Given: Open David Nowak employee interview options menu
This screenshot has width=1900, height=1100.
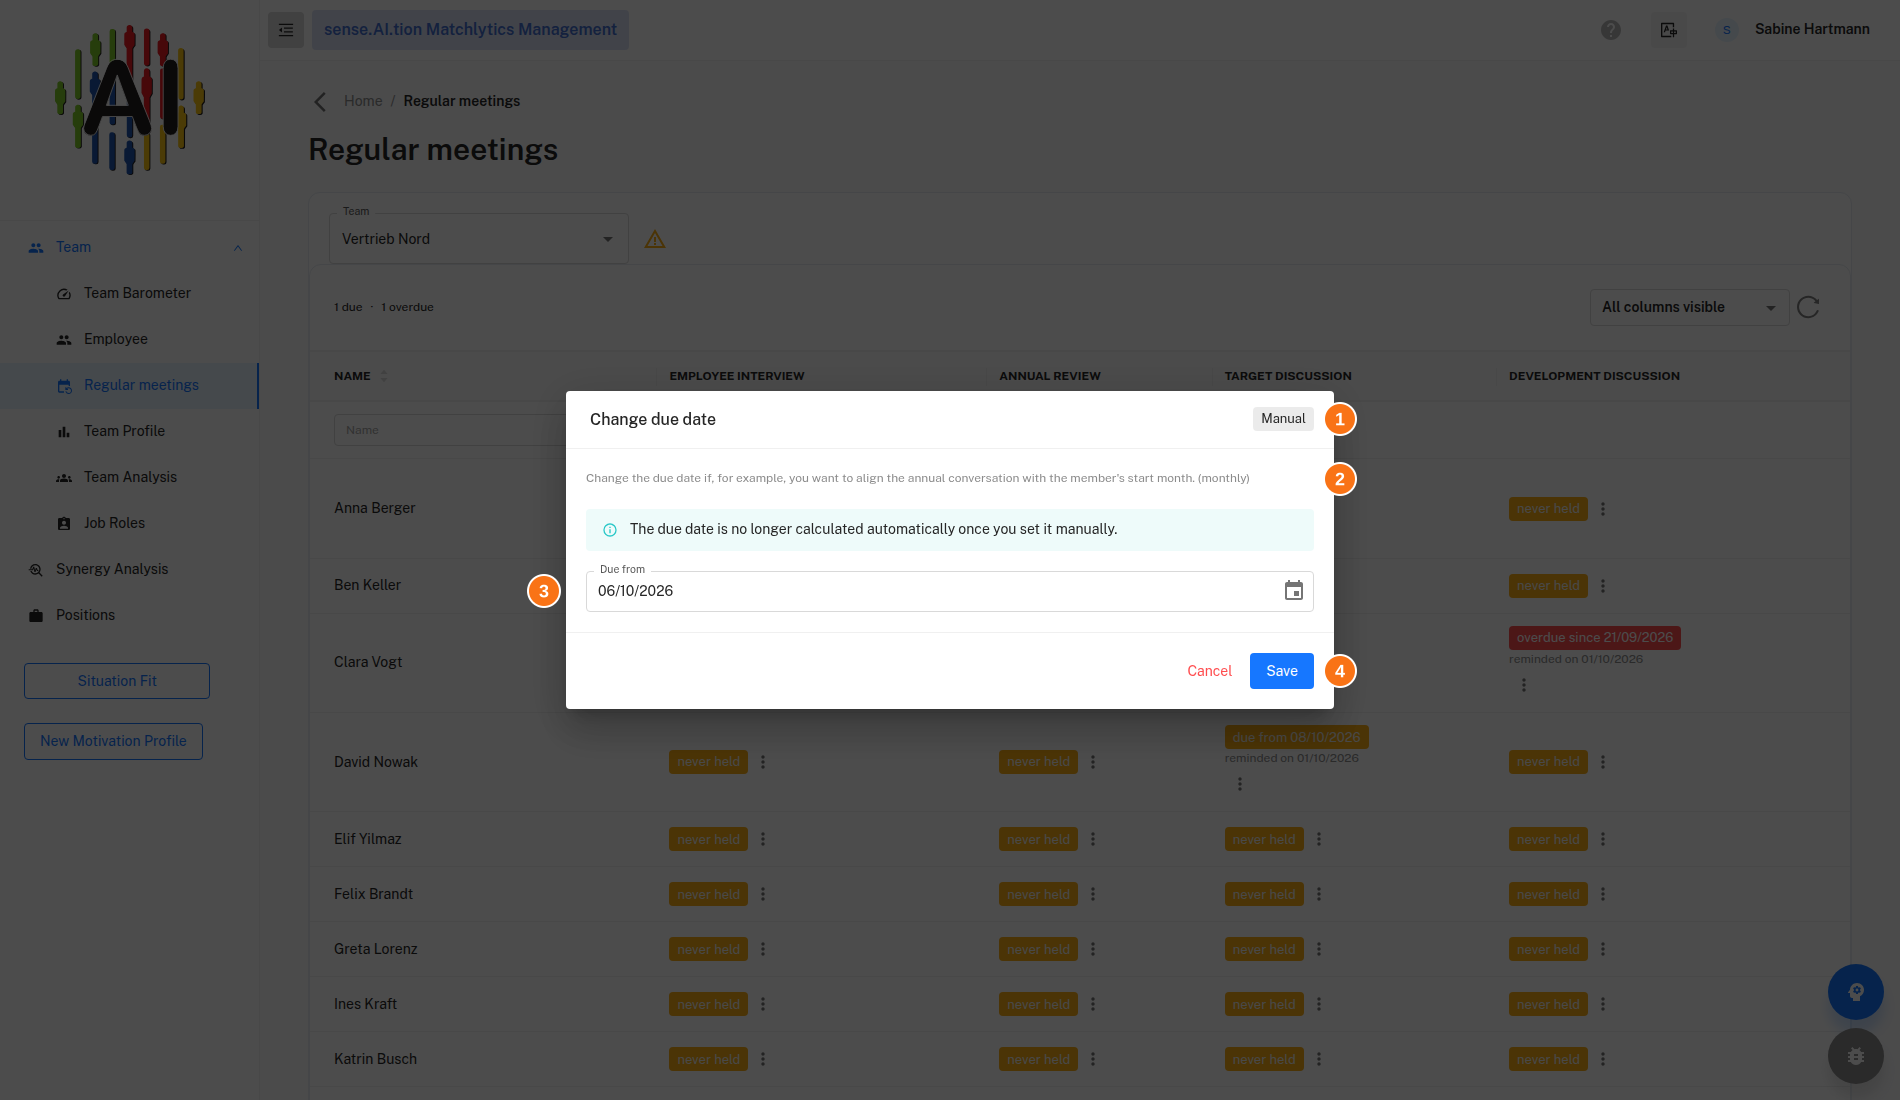Looking at the screenshot, I should 763,762.
